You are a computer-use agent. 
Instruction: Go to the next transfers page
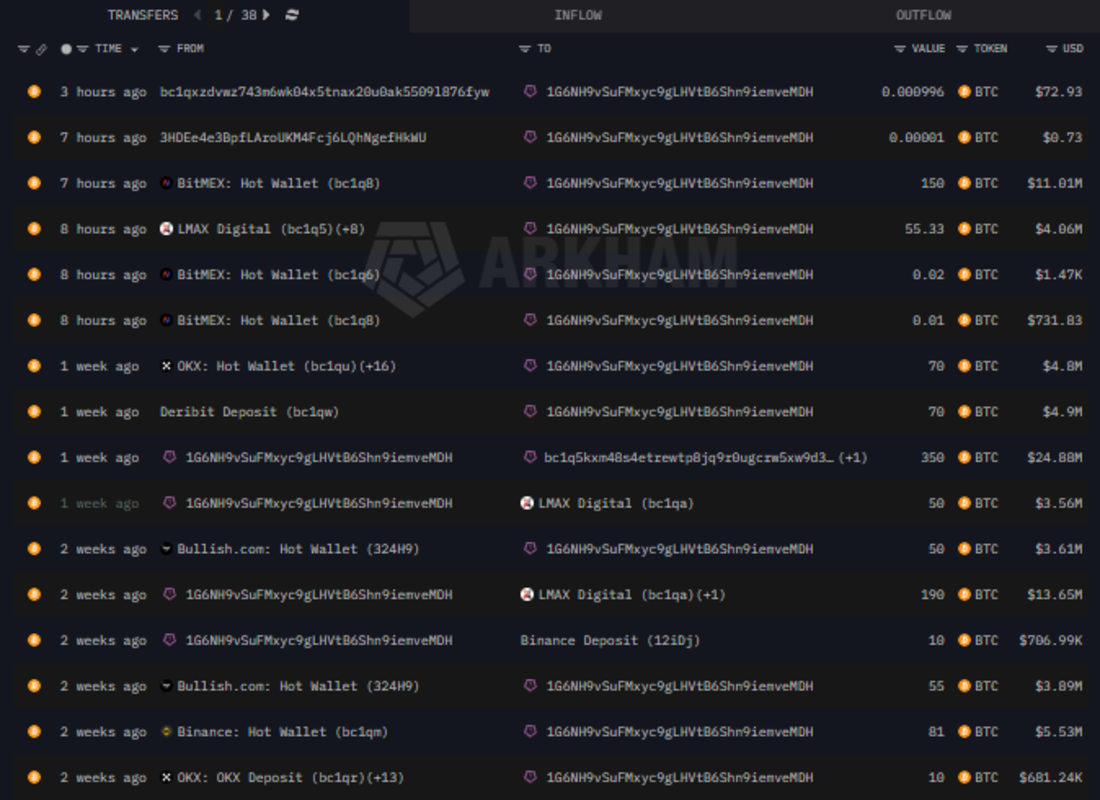266,15
